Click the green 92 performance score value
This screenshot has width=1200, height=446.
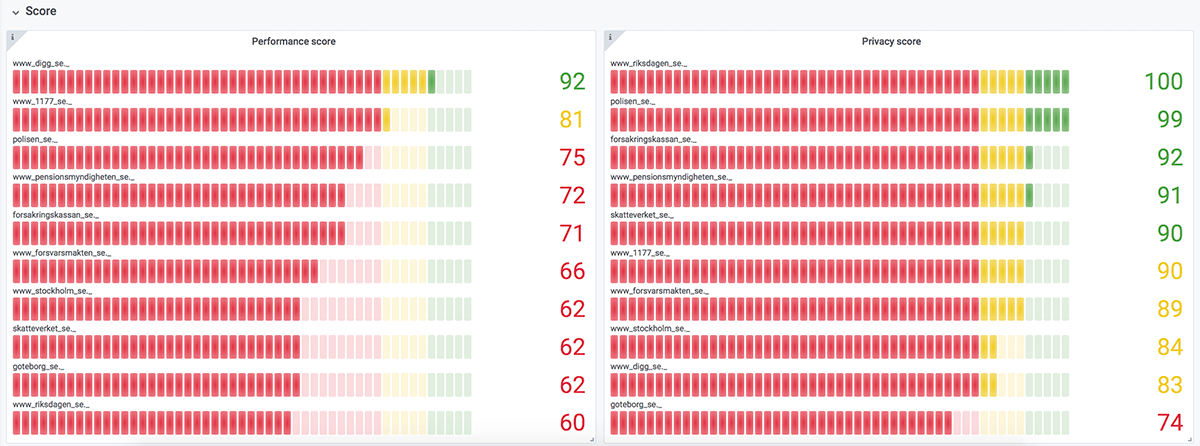coord(572,82)
